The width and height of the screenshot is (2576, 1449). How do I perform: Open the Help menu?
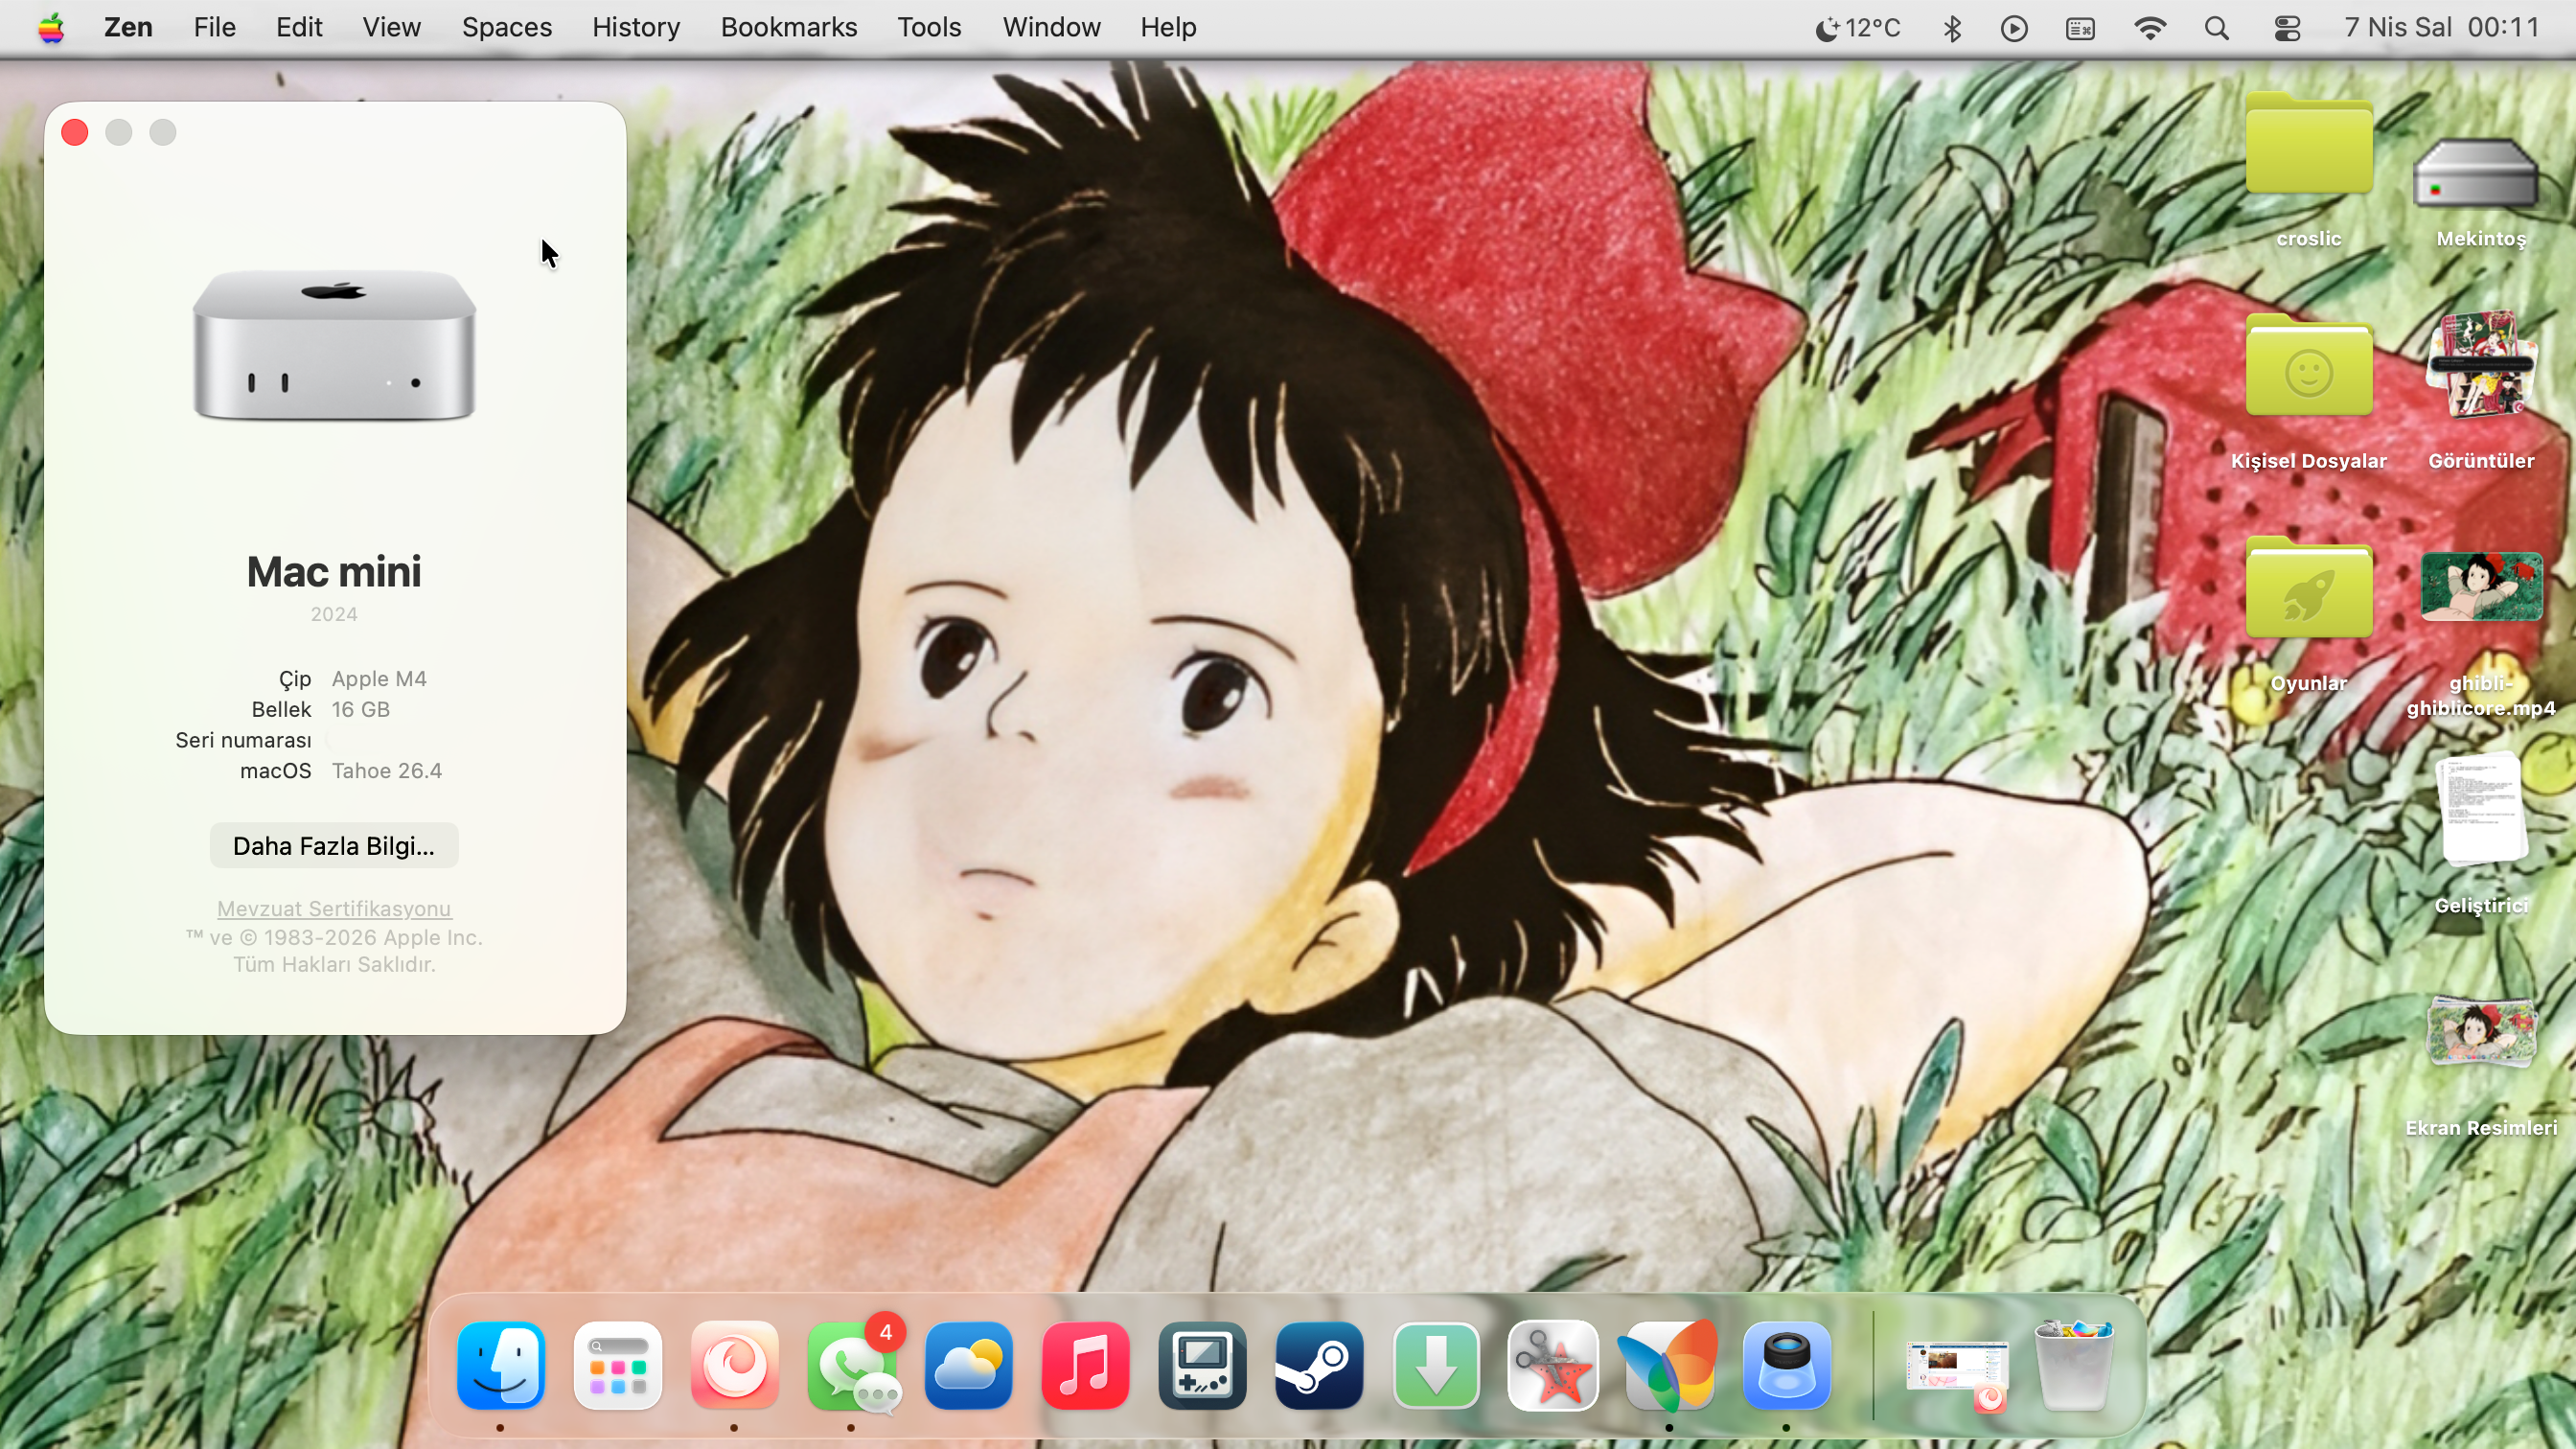click(1168, 28)
